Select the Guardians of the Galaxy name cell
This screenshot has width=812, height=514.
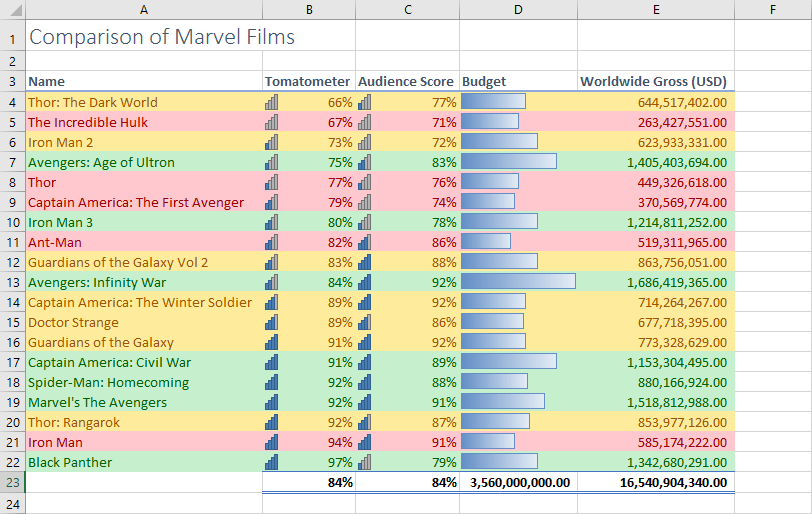click(x=144, y=342)
